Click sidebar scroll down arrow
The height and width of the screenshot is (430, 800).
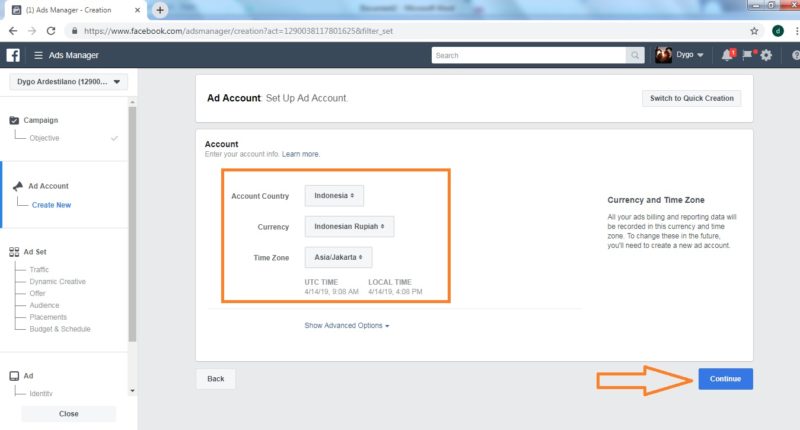coord(132,391)
